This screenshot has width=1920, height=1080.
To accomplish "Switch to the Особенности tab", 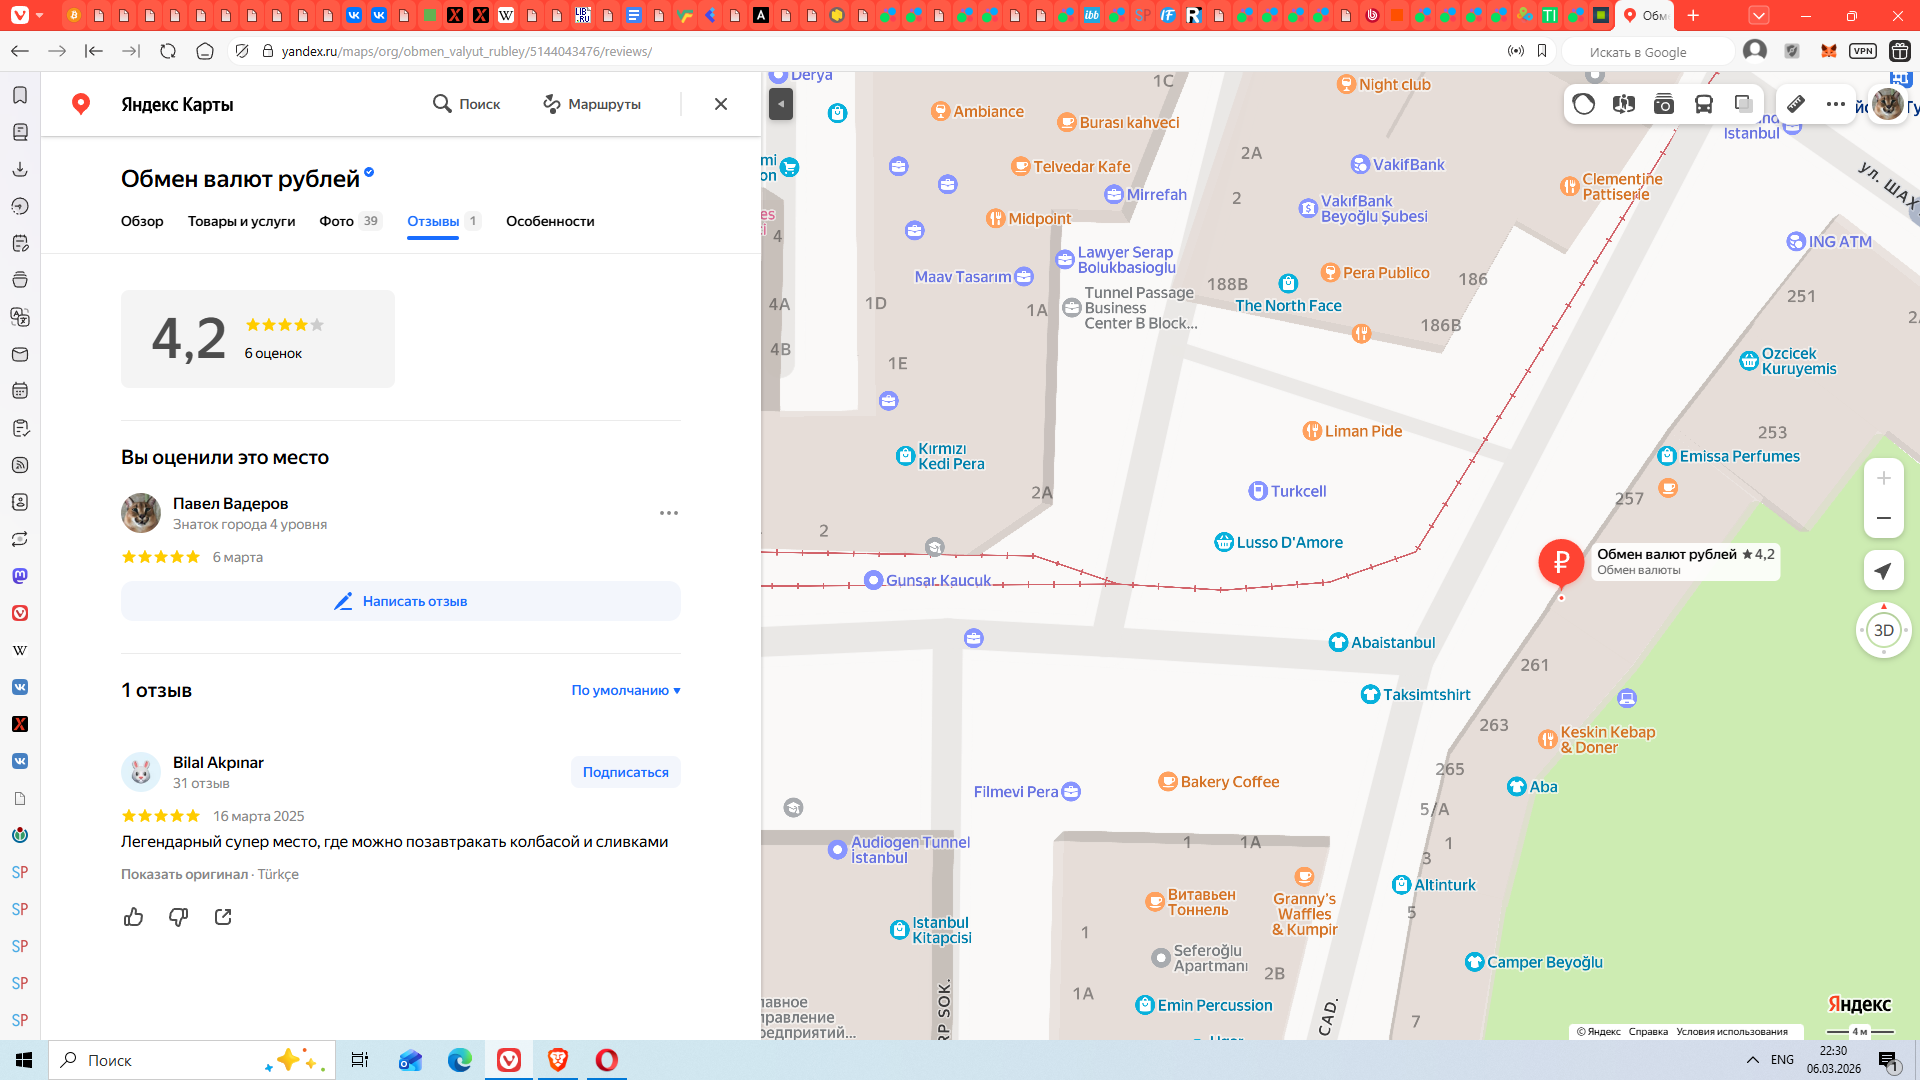I will point(550,221).
